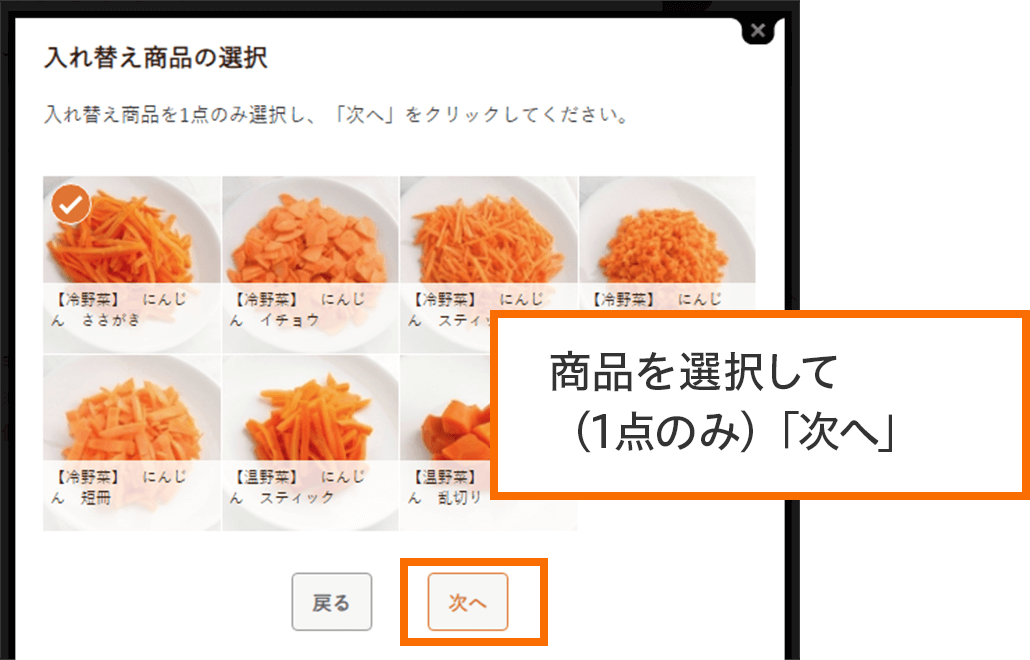
Task: Click the 入れ替え商品の選択 dialog heading
Action: tap(156, 58)
